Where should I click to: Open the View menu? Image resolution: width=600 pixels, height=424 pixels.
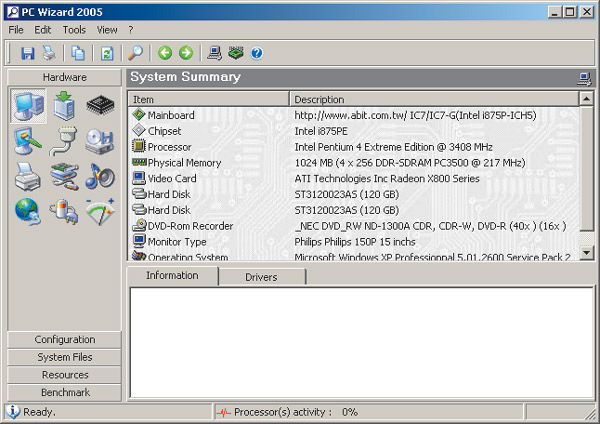[x=107, y=30]
